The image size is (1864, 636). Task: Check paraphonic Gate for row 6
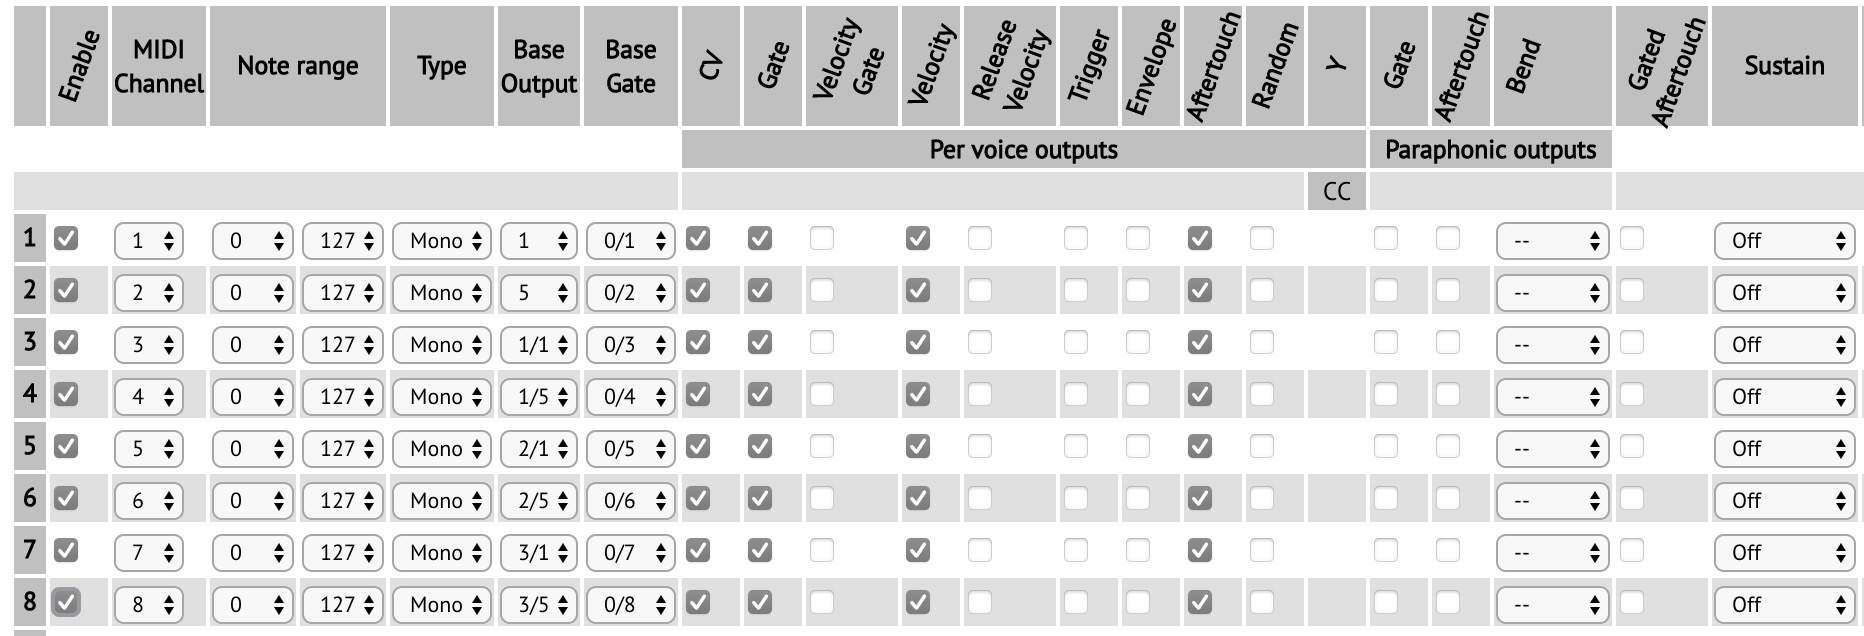coord(1386,498)
